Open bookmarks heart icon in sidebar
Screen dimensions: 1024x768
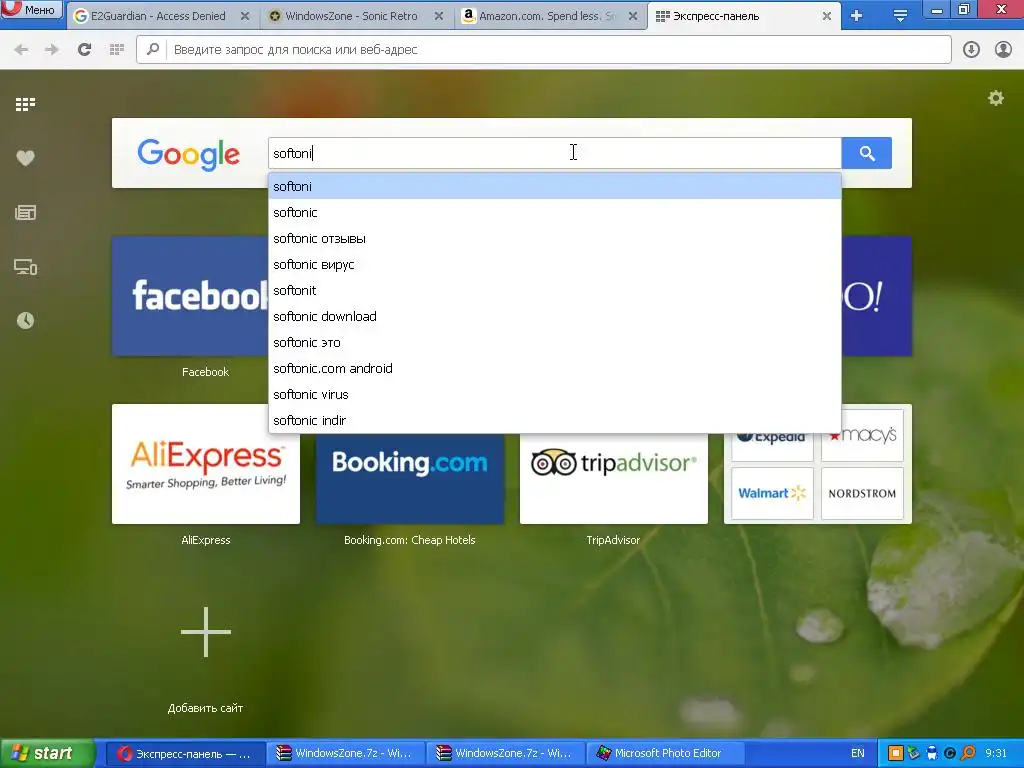point(25,158)
